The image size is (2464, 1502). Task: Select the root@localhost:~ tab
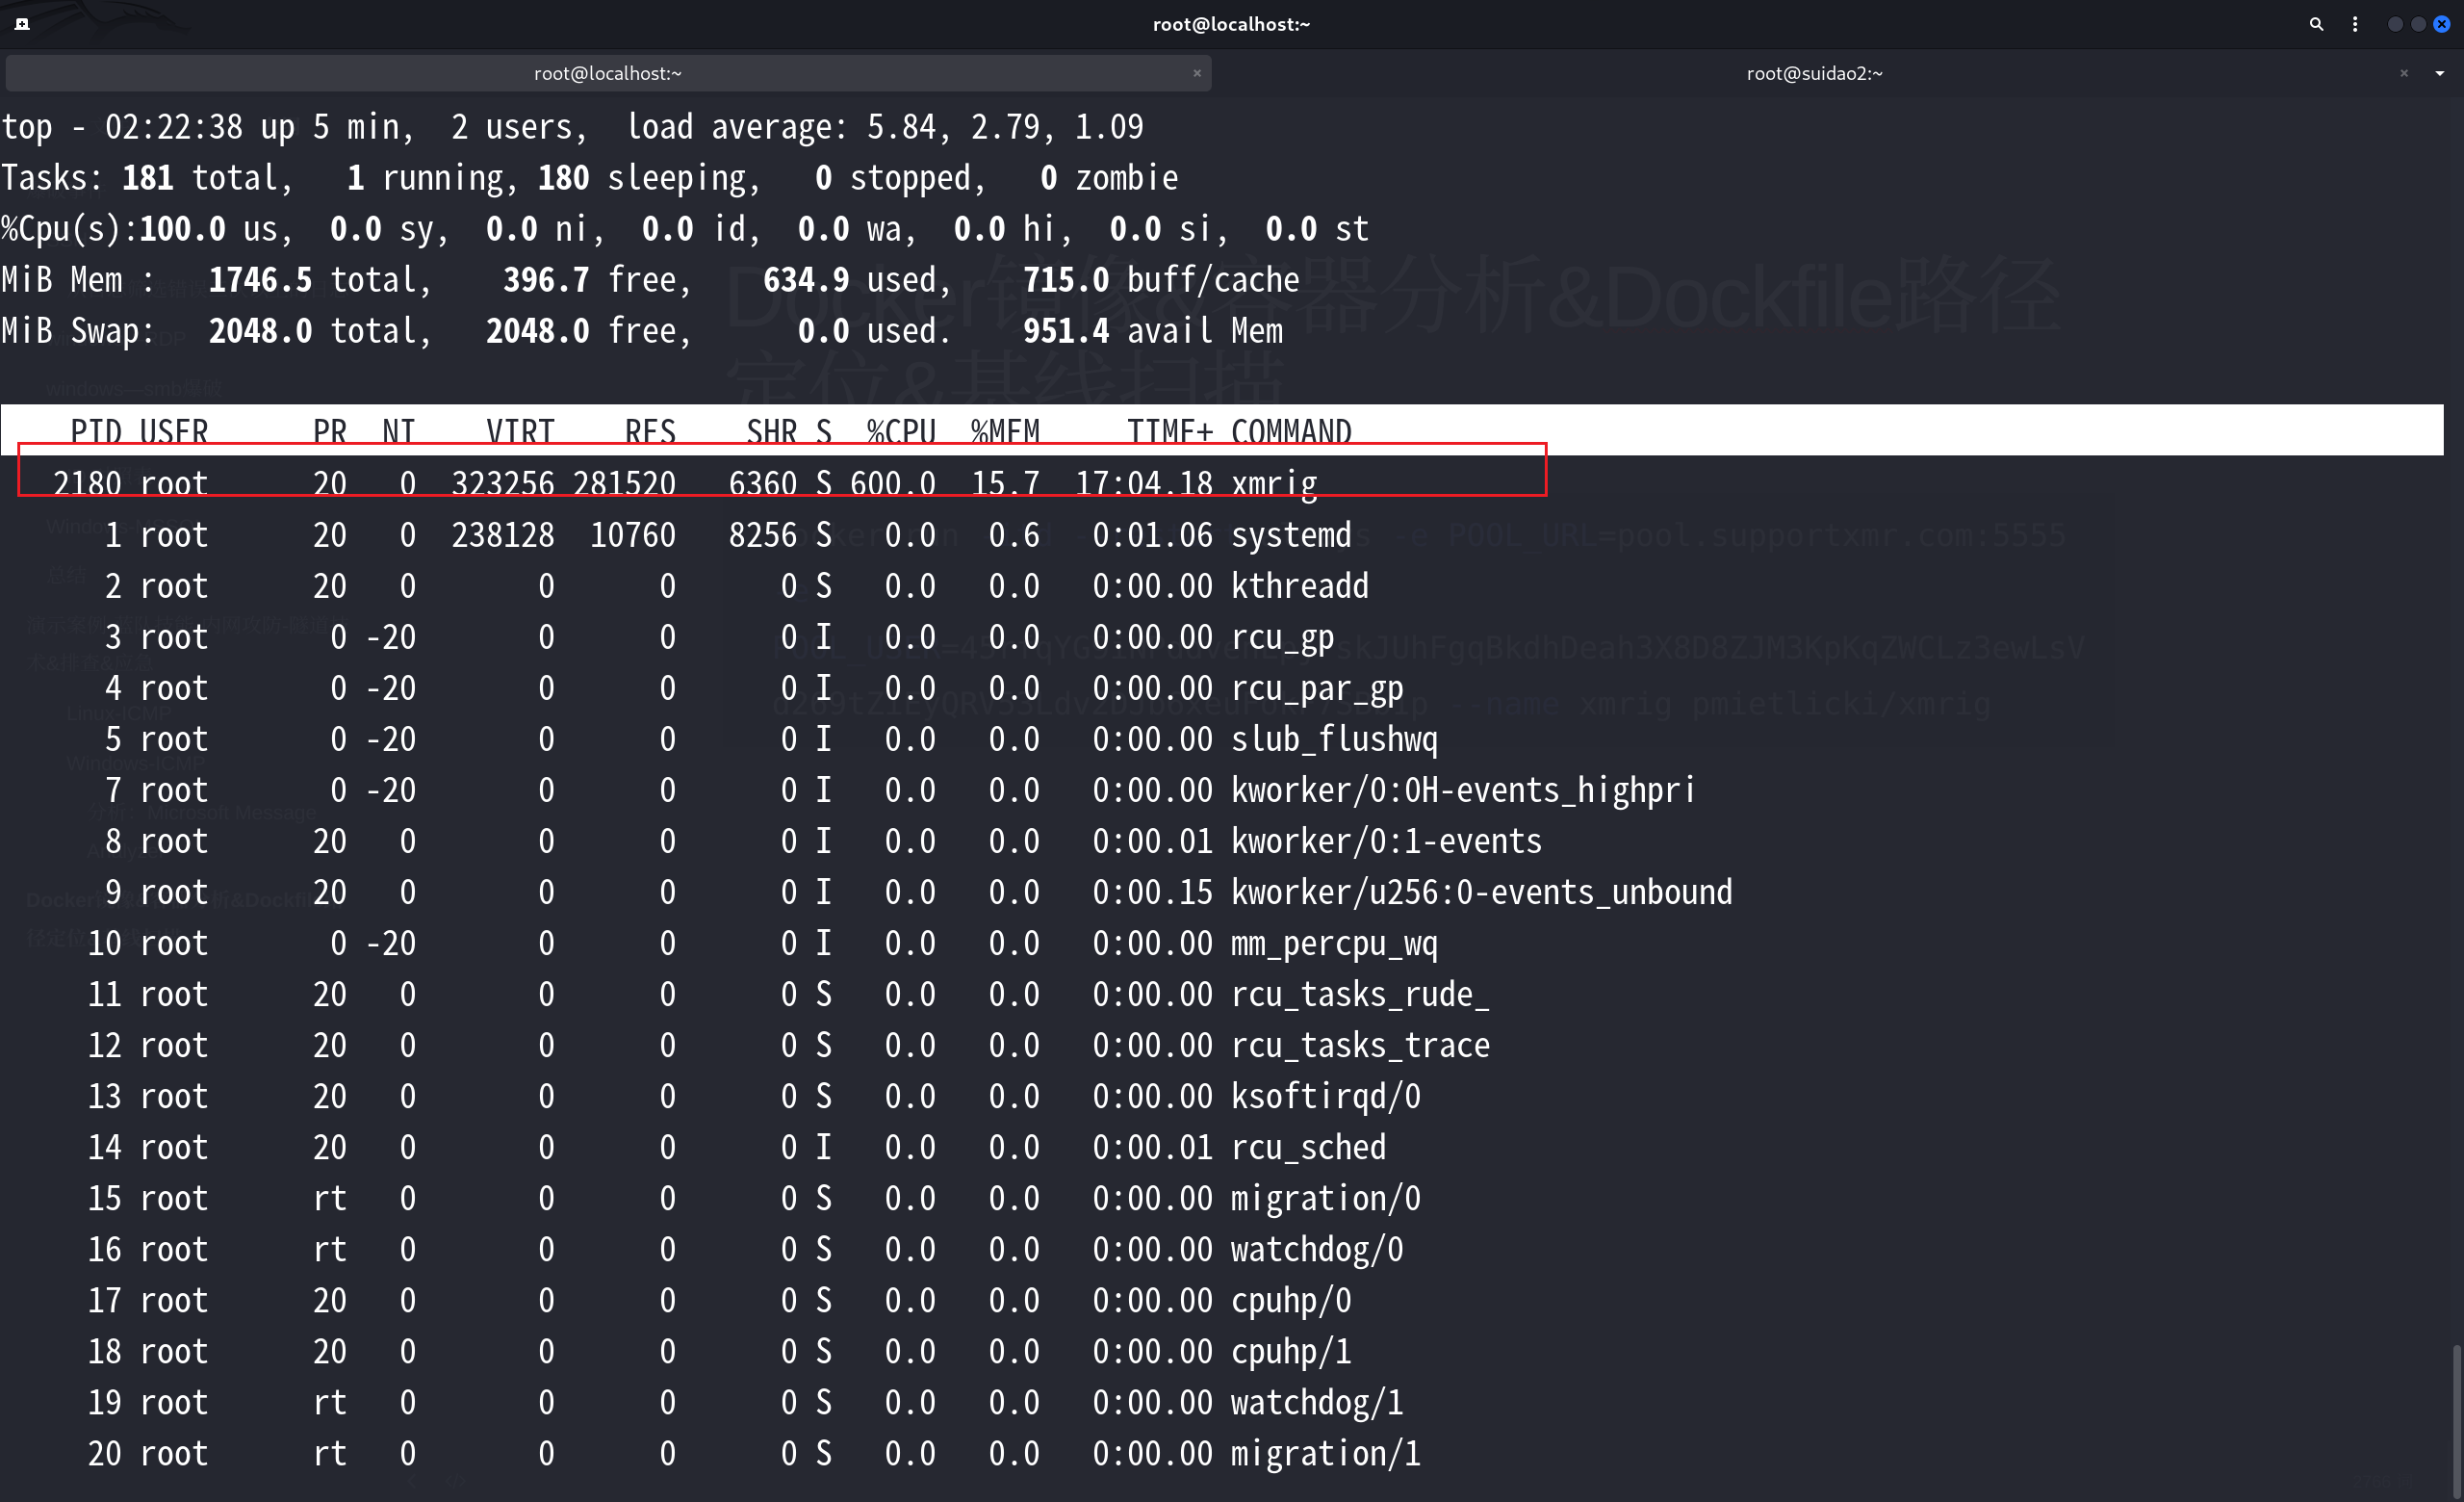pos(607,73)
